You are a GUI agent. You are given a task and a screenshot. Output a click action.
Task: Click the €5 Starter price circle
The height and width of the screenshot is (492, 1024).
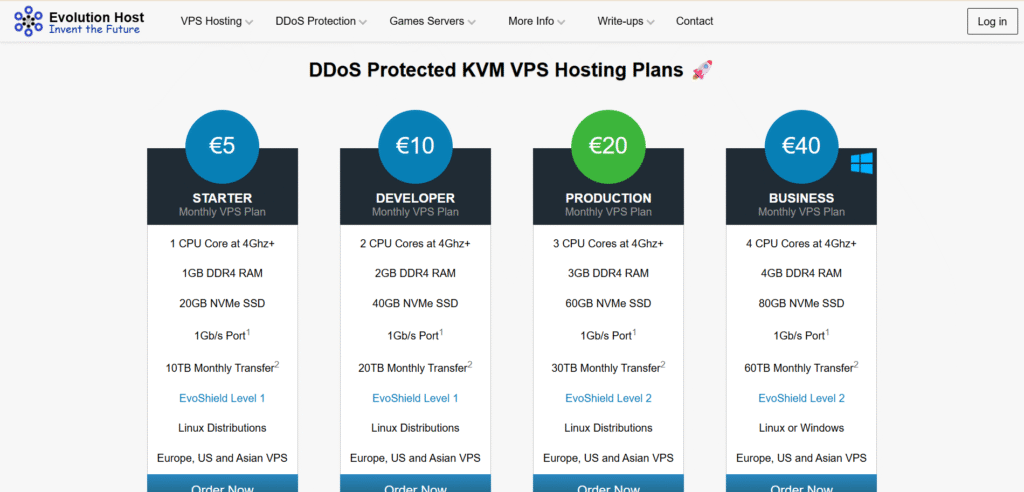point(222,146)
